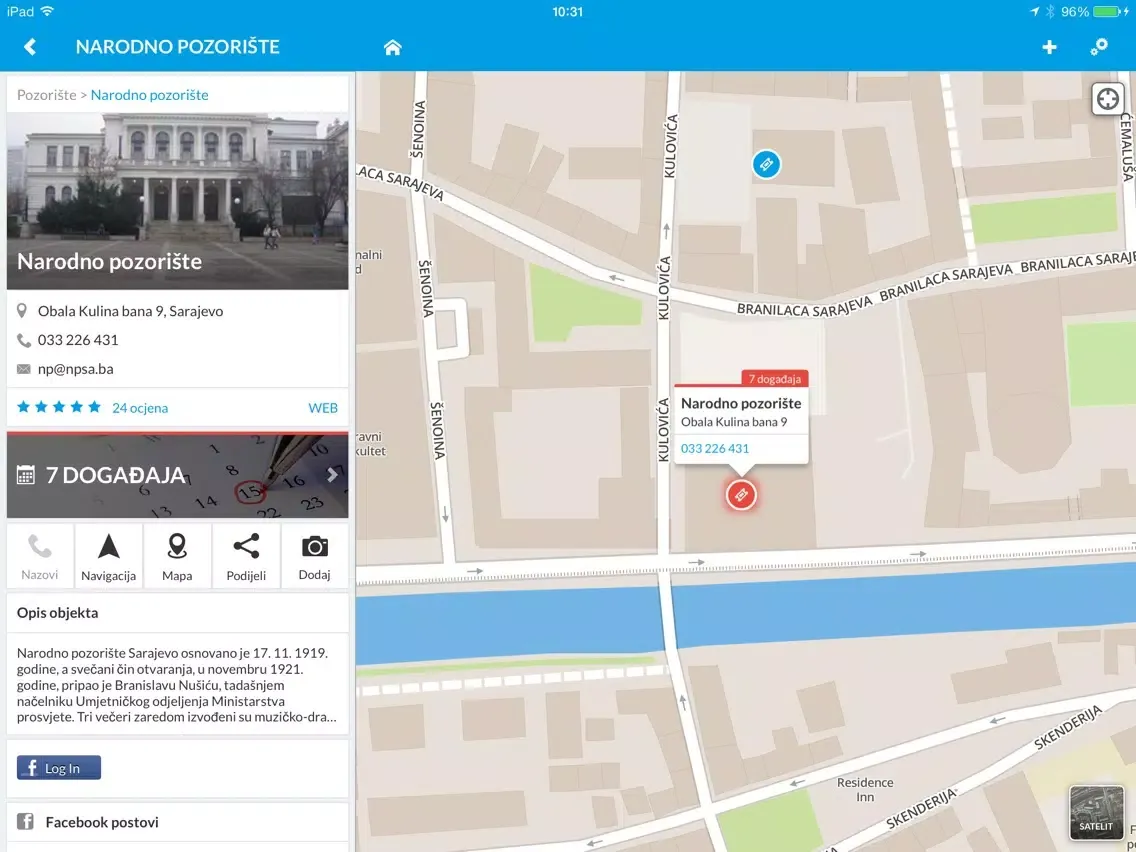The image size is (1136, 852).
Task: Expand the Opis objekta description text
Action: coord(177,685)
